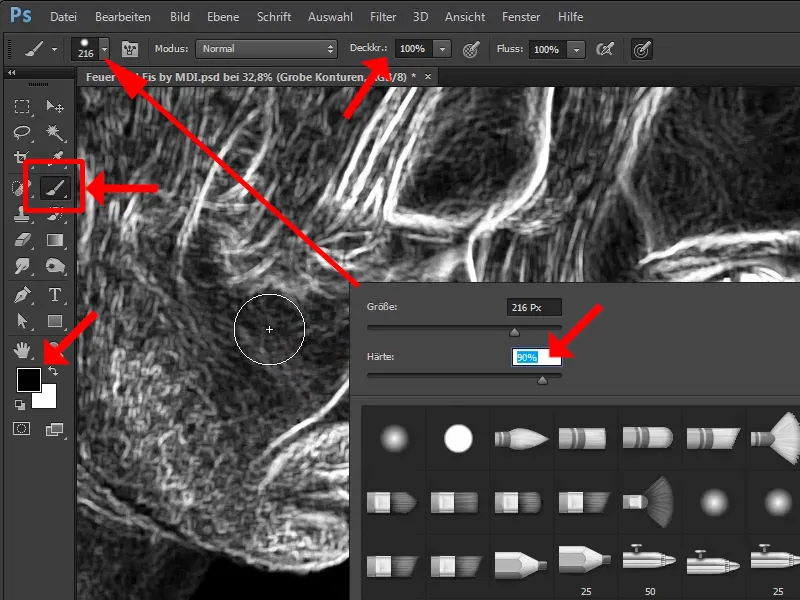Change the screen mode

54,430
